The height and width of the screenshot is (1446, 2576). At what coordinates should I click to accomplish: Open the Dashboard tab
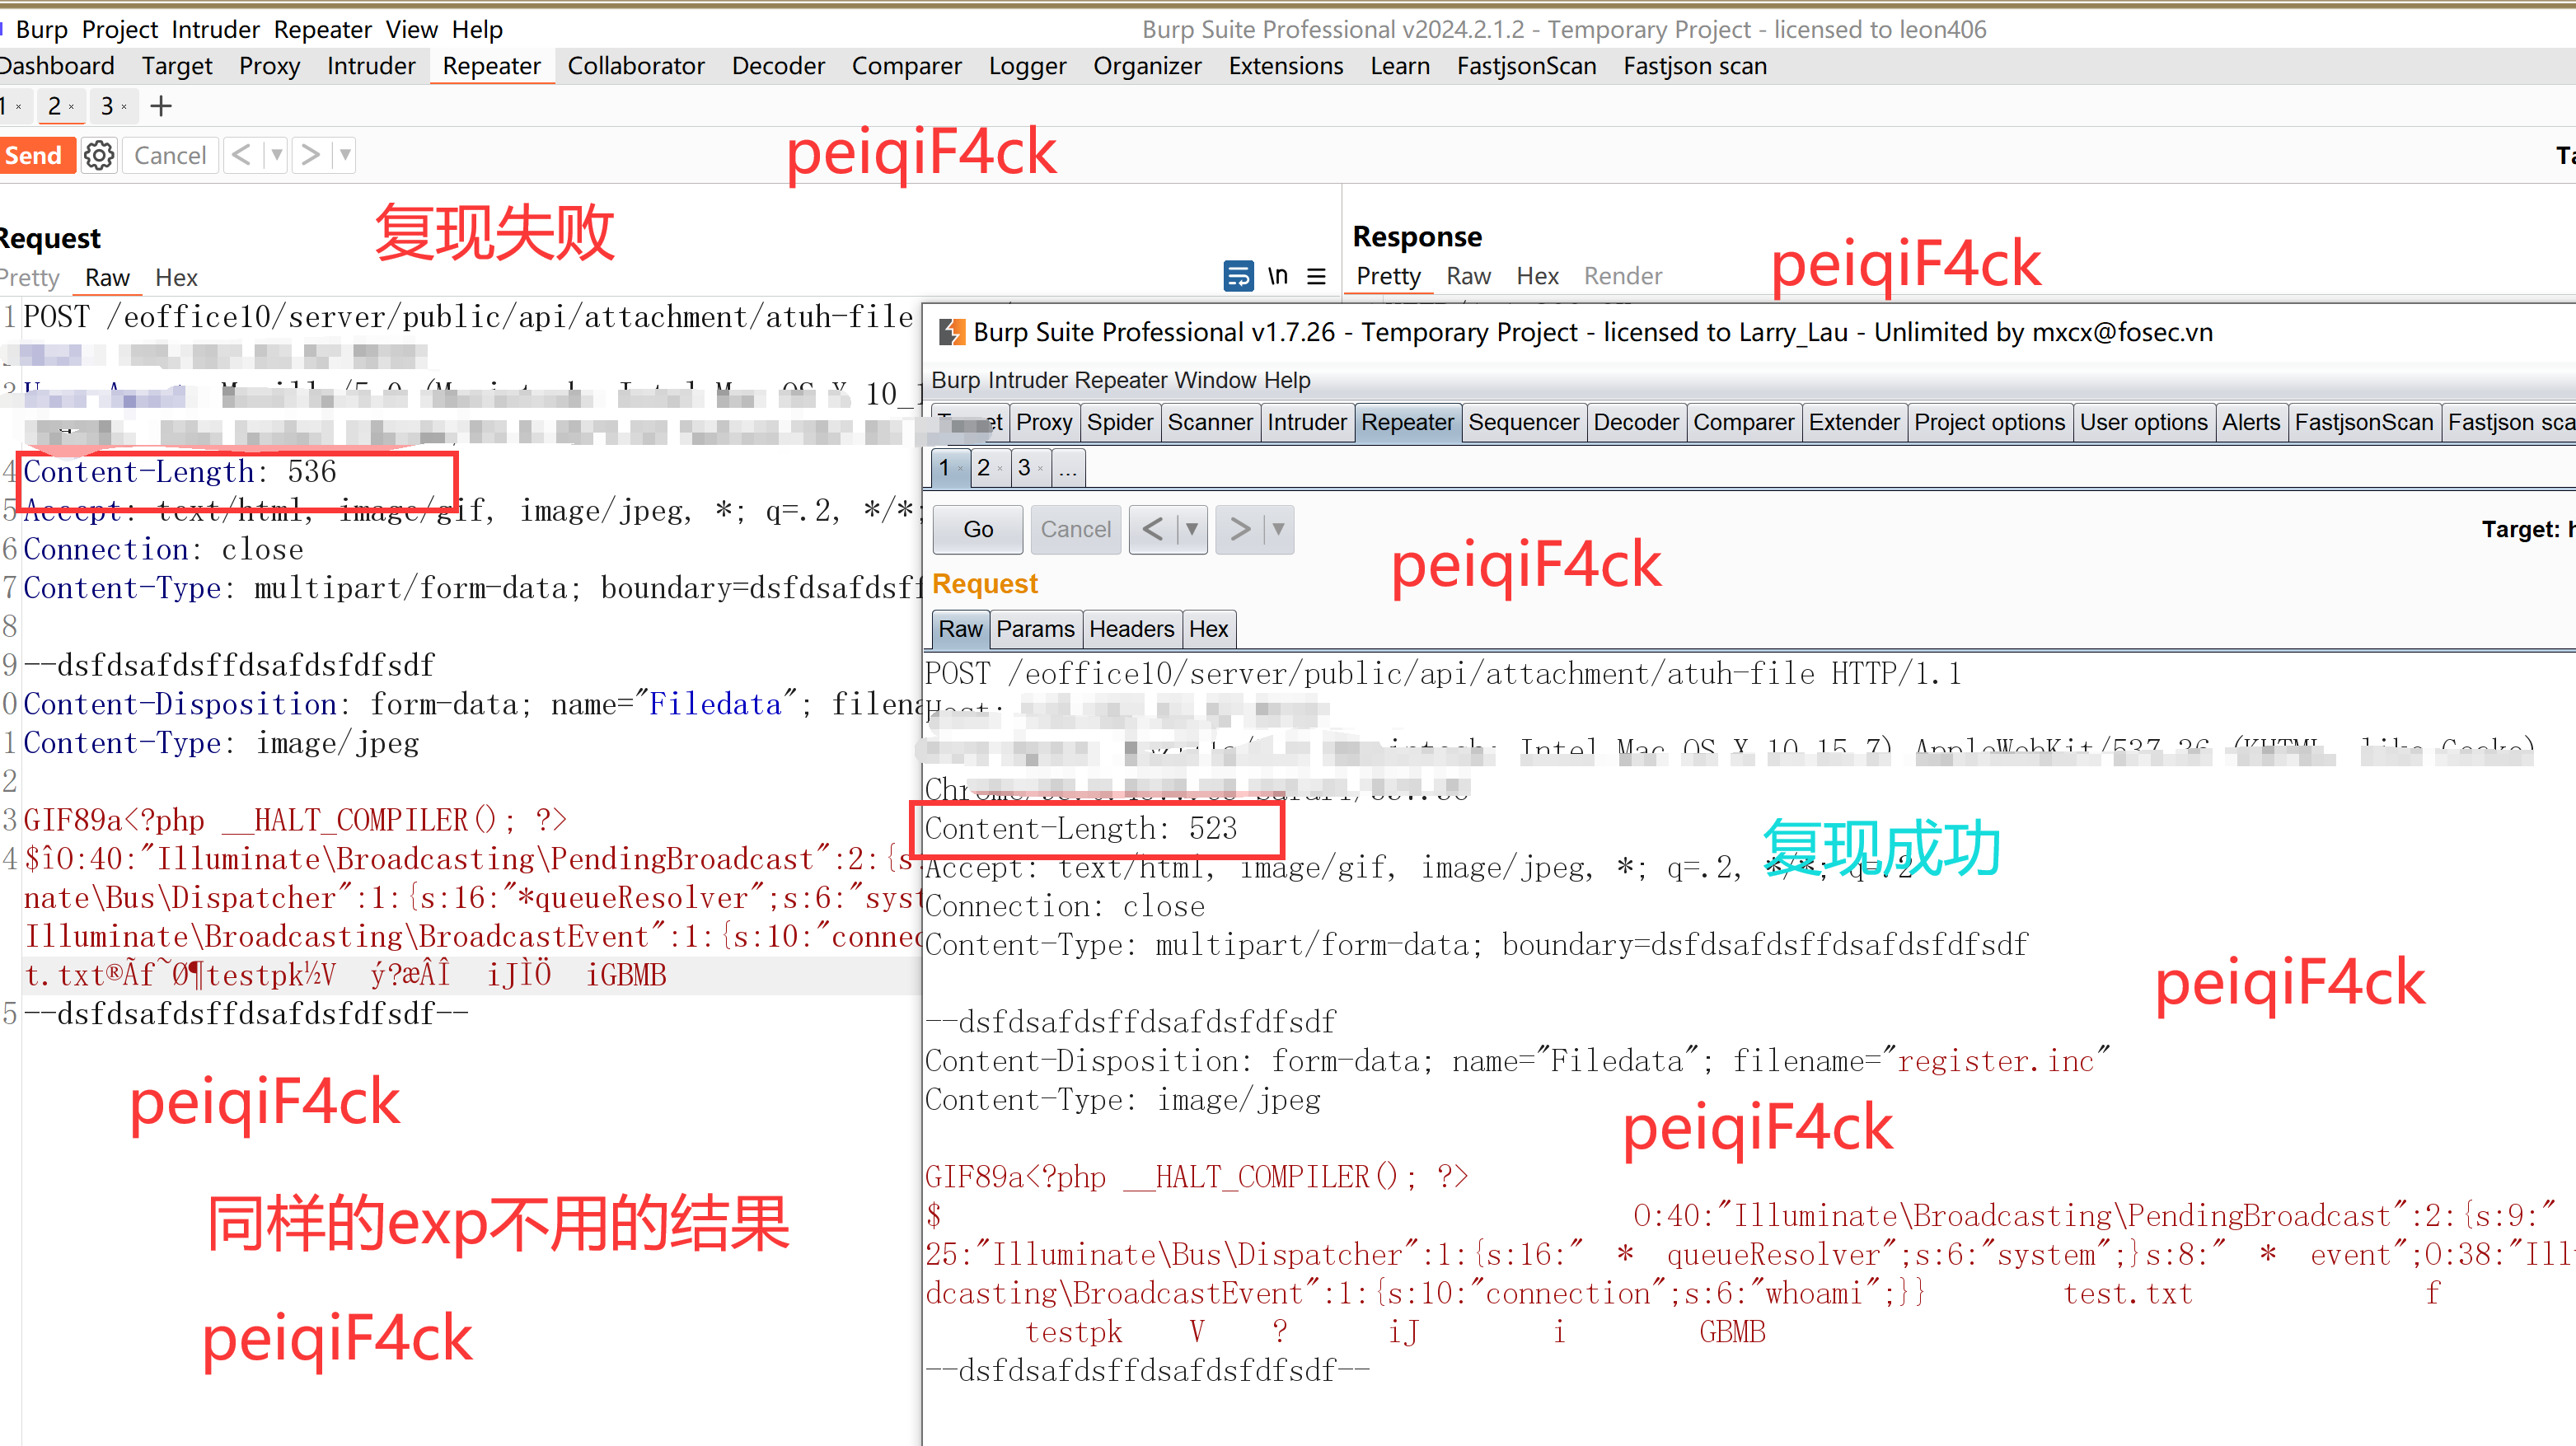[x=57, y=66]
